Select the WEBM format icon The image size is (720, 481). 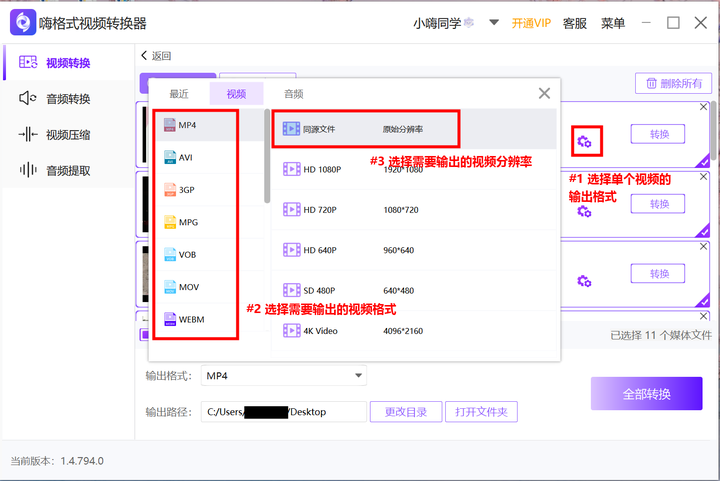pos(170,319)
